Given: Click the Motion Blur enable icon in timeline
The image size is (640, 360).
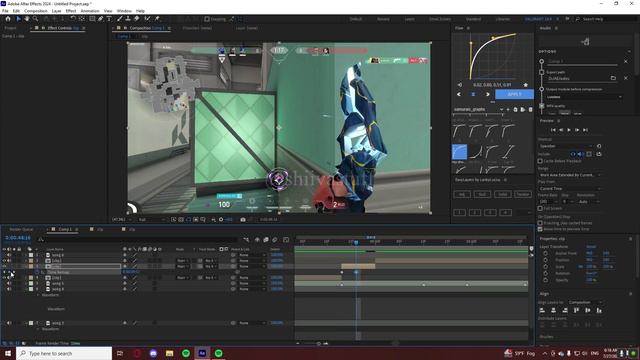Looking at the screenshot, I should pyautogui.click(x=275, y=240).
